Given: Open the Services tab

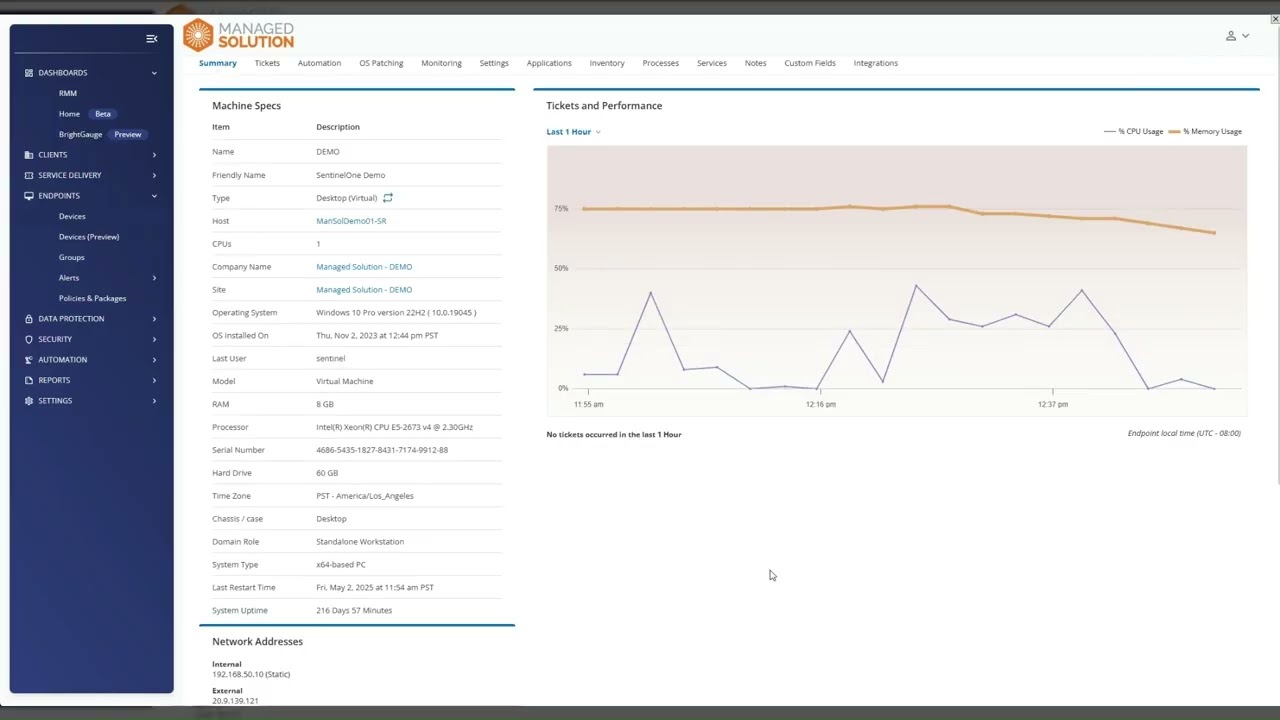Looking at the screenshot, I should [712, 63].
